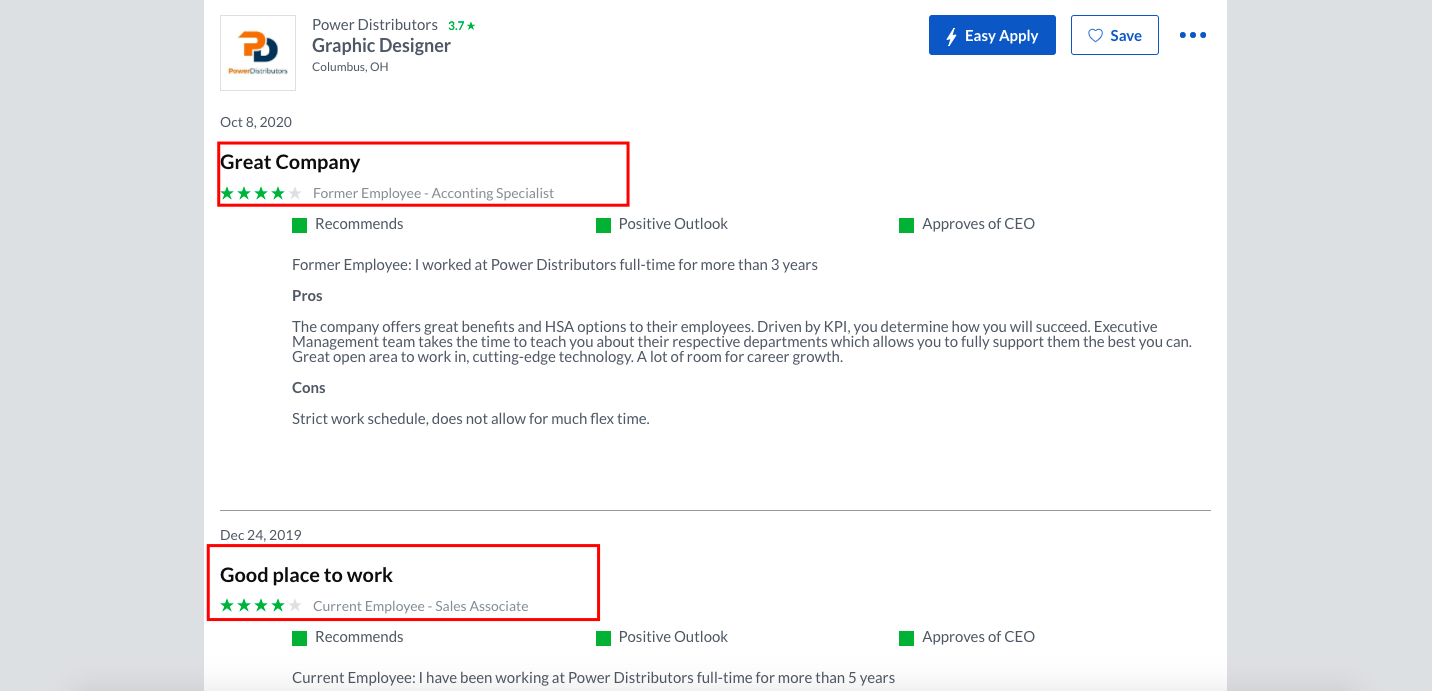Click the Power Distributors company logo
1432x691 pixels.
tap(258, 53)
